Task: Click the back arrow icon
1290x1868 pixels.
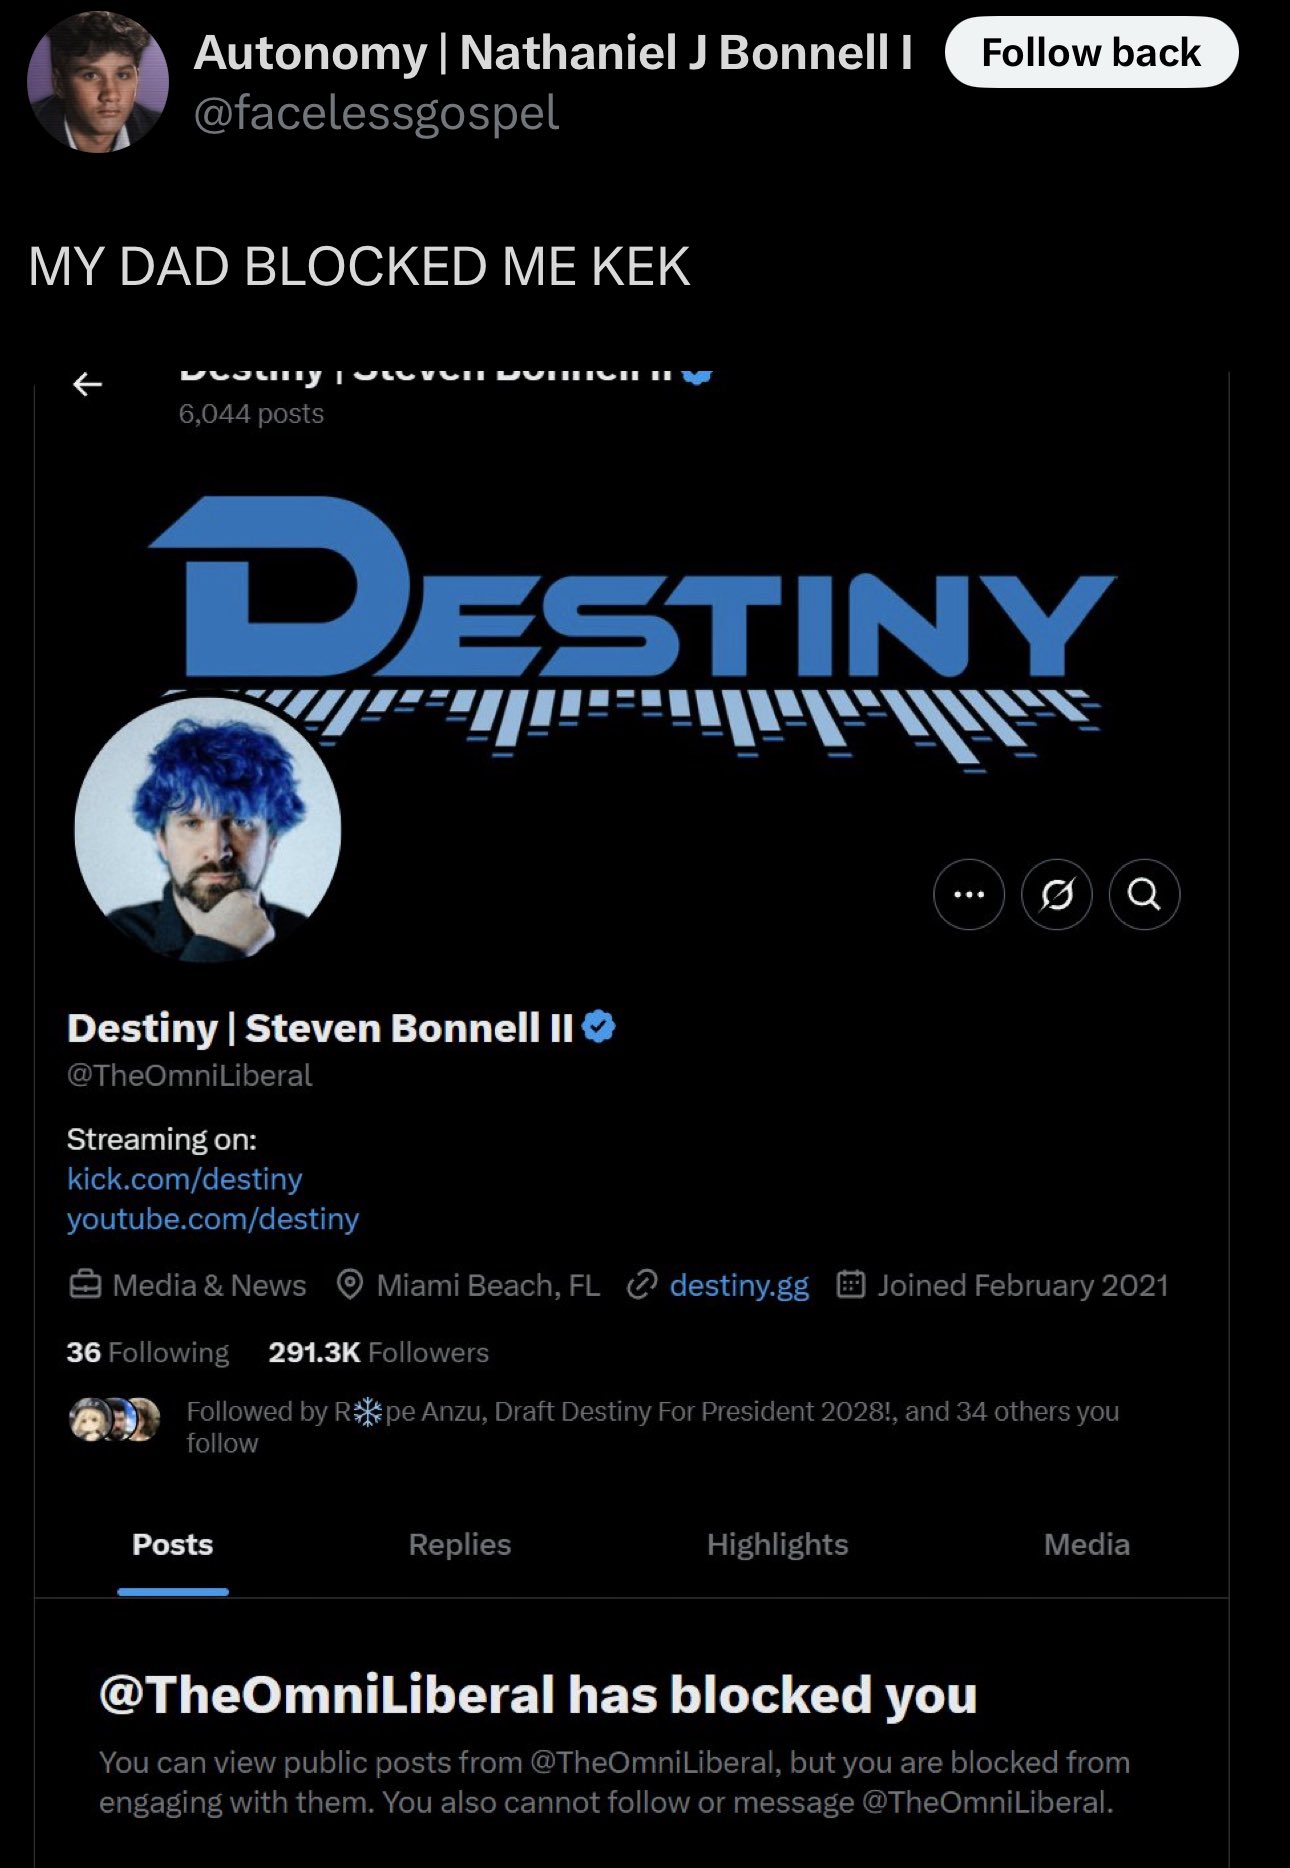Action: 88,384
